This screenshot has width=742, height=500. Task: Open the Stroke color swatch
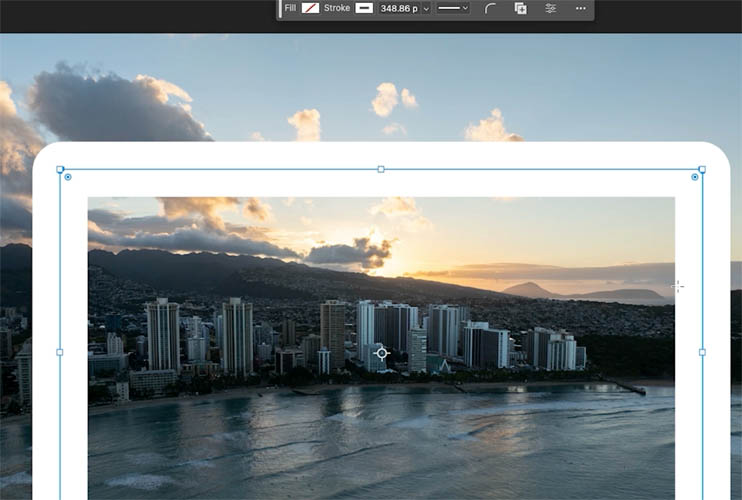(x=364, y=8)
